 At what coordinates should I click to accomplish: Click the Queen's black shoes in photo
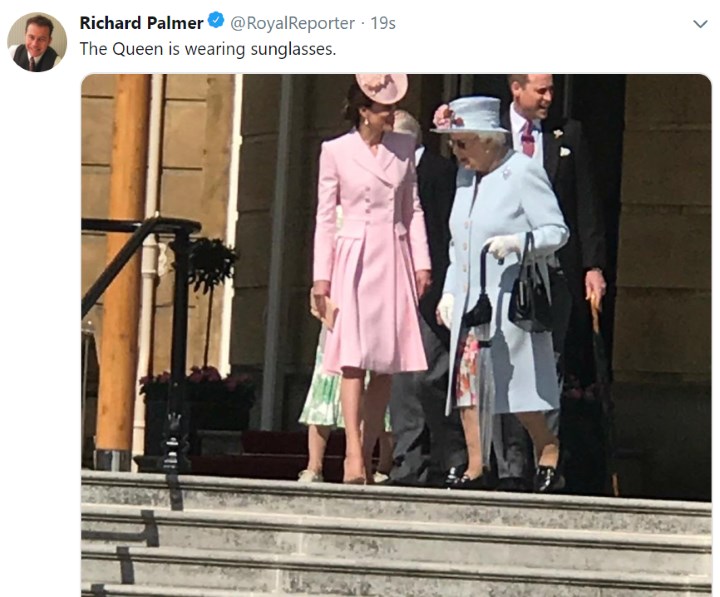click(505, 478)
